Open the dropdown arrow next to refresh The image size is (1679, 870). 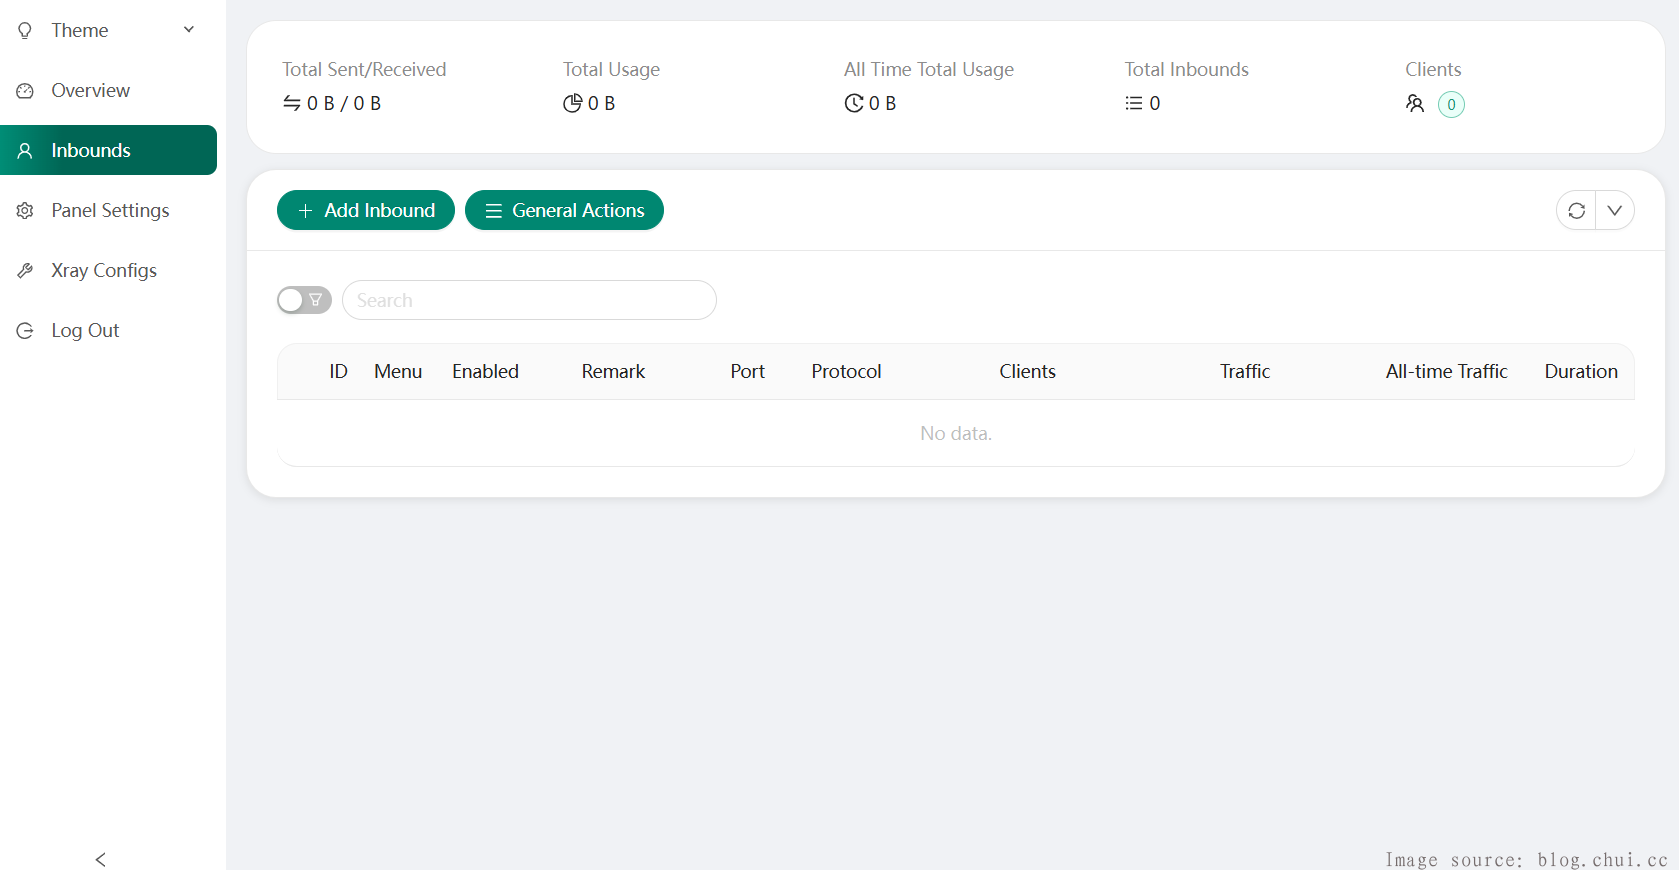point(1614,210)
